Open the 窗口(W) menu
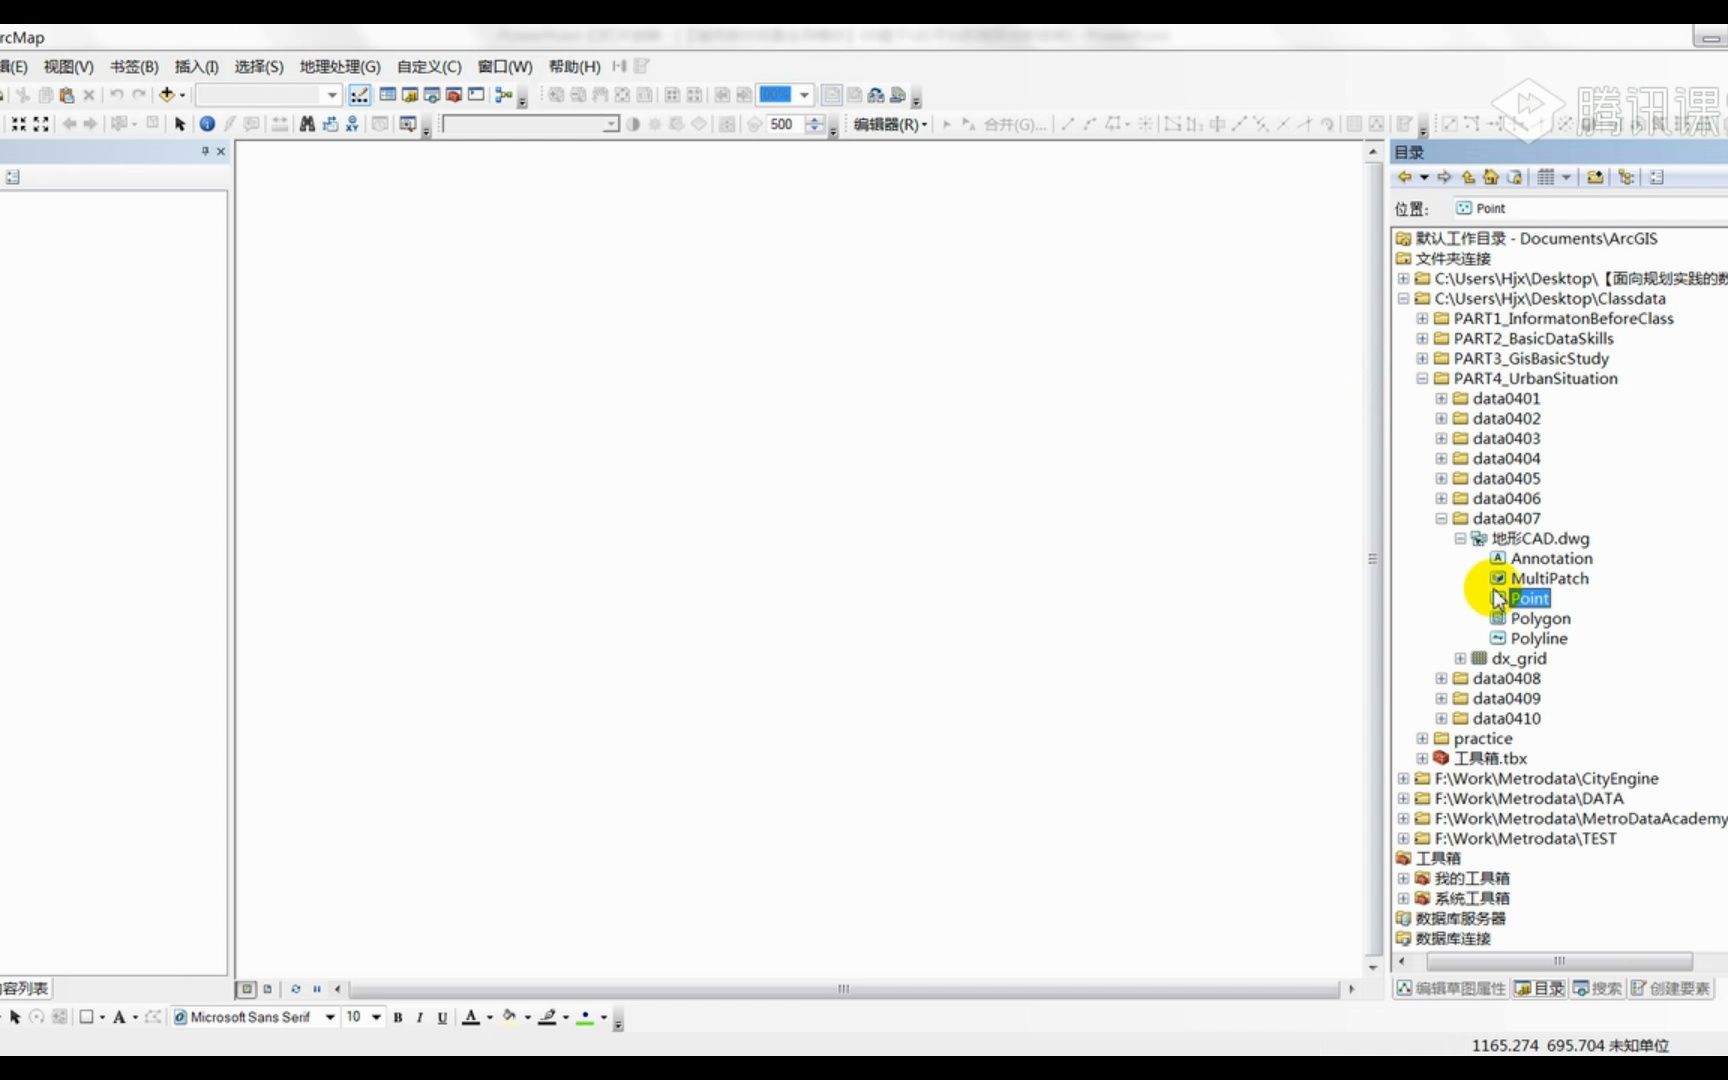1728x1080 pixels. coord(505,66)
